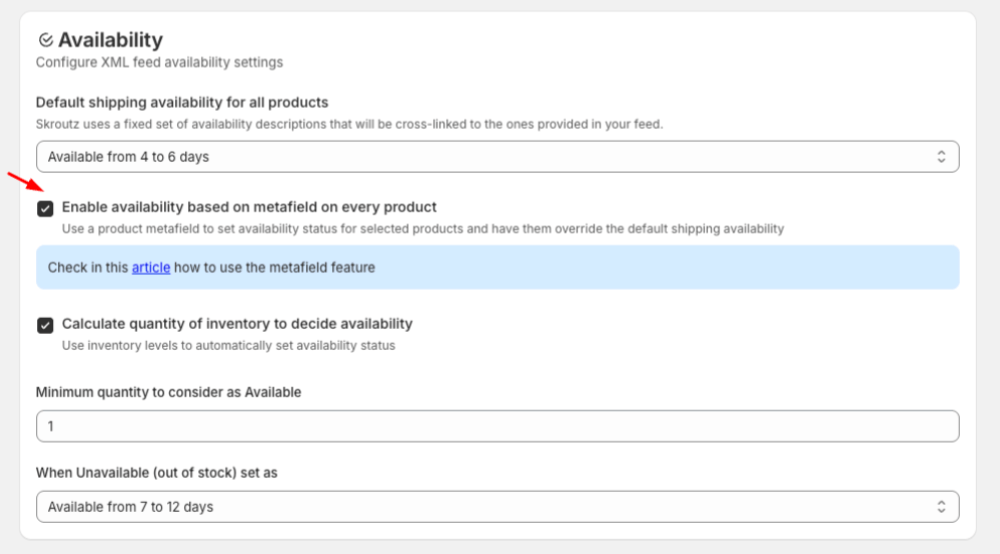Click the 'Default shipping availability for all products' label

[x=182, y=102]
